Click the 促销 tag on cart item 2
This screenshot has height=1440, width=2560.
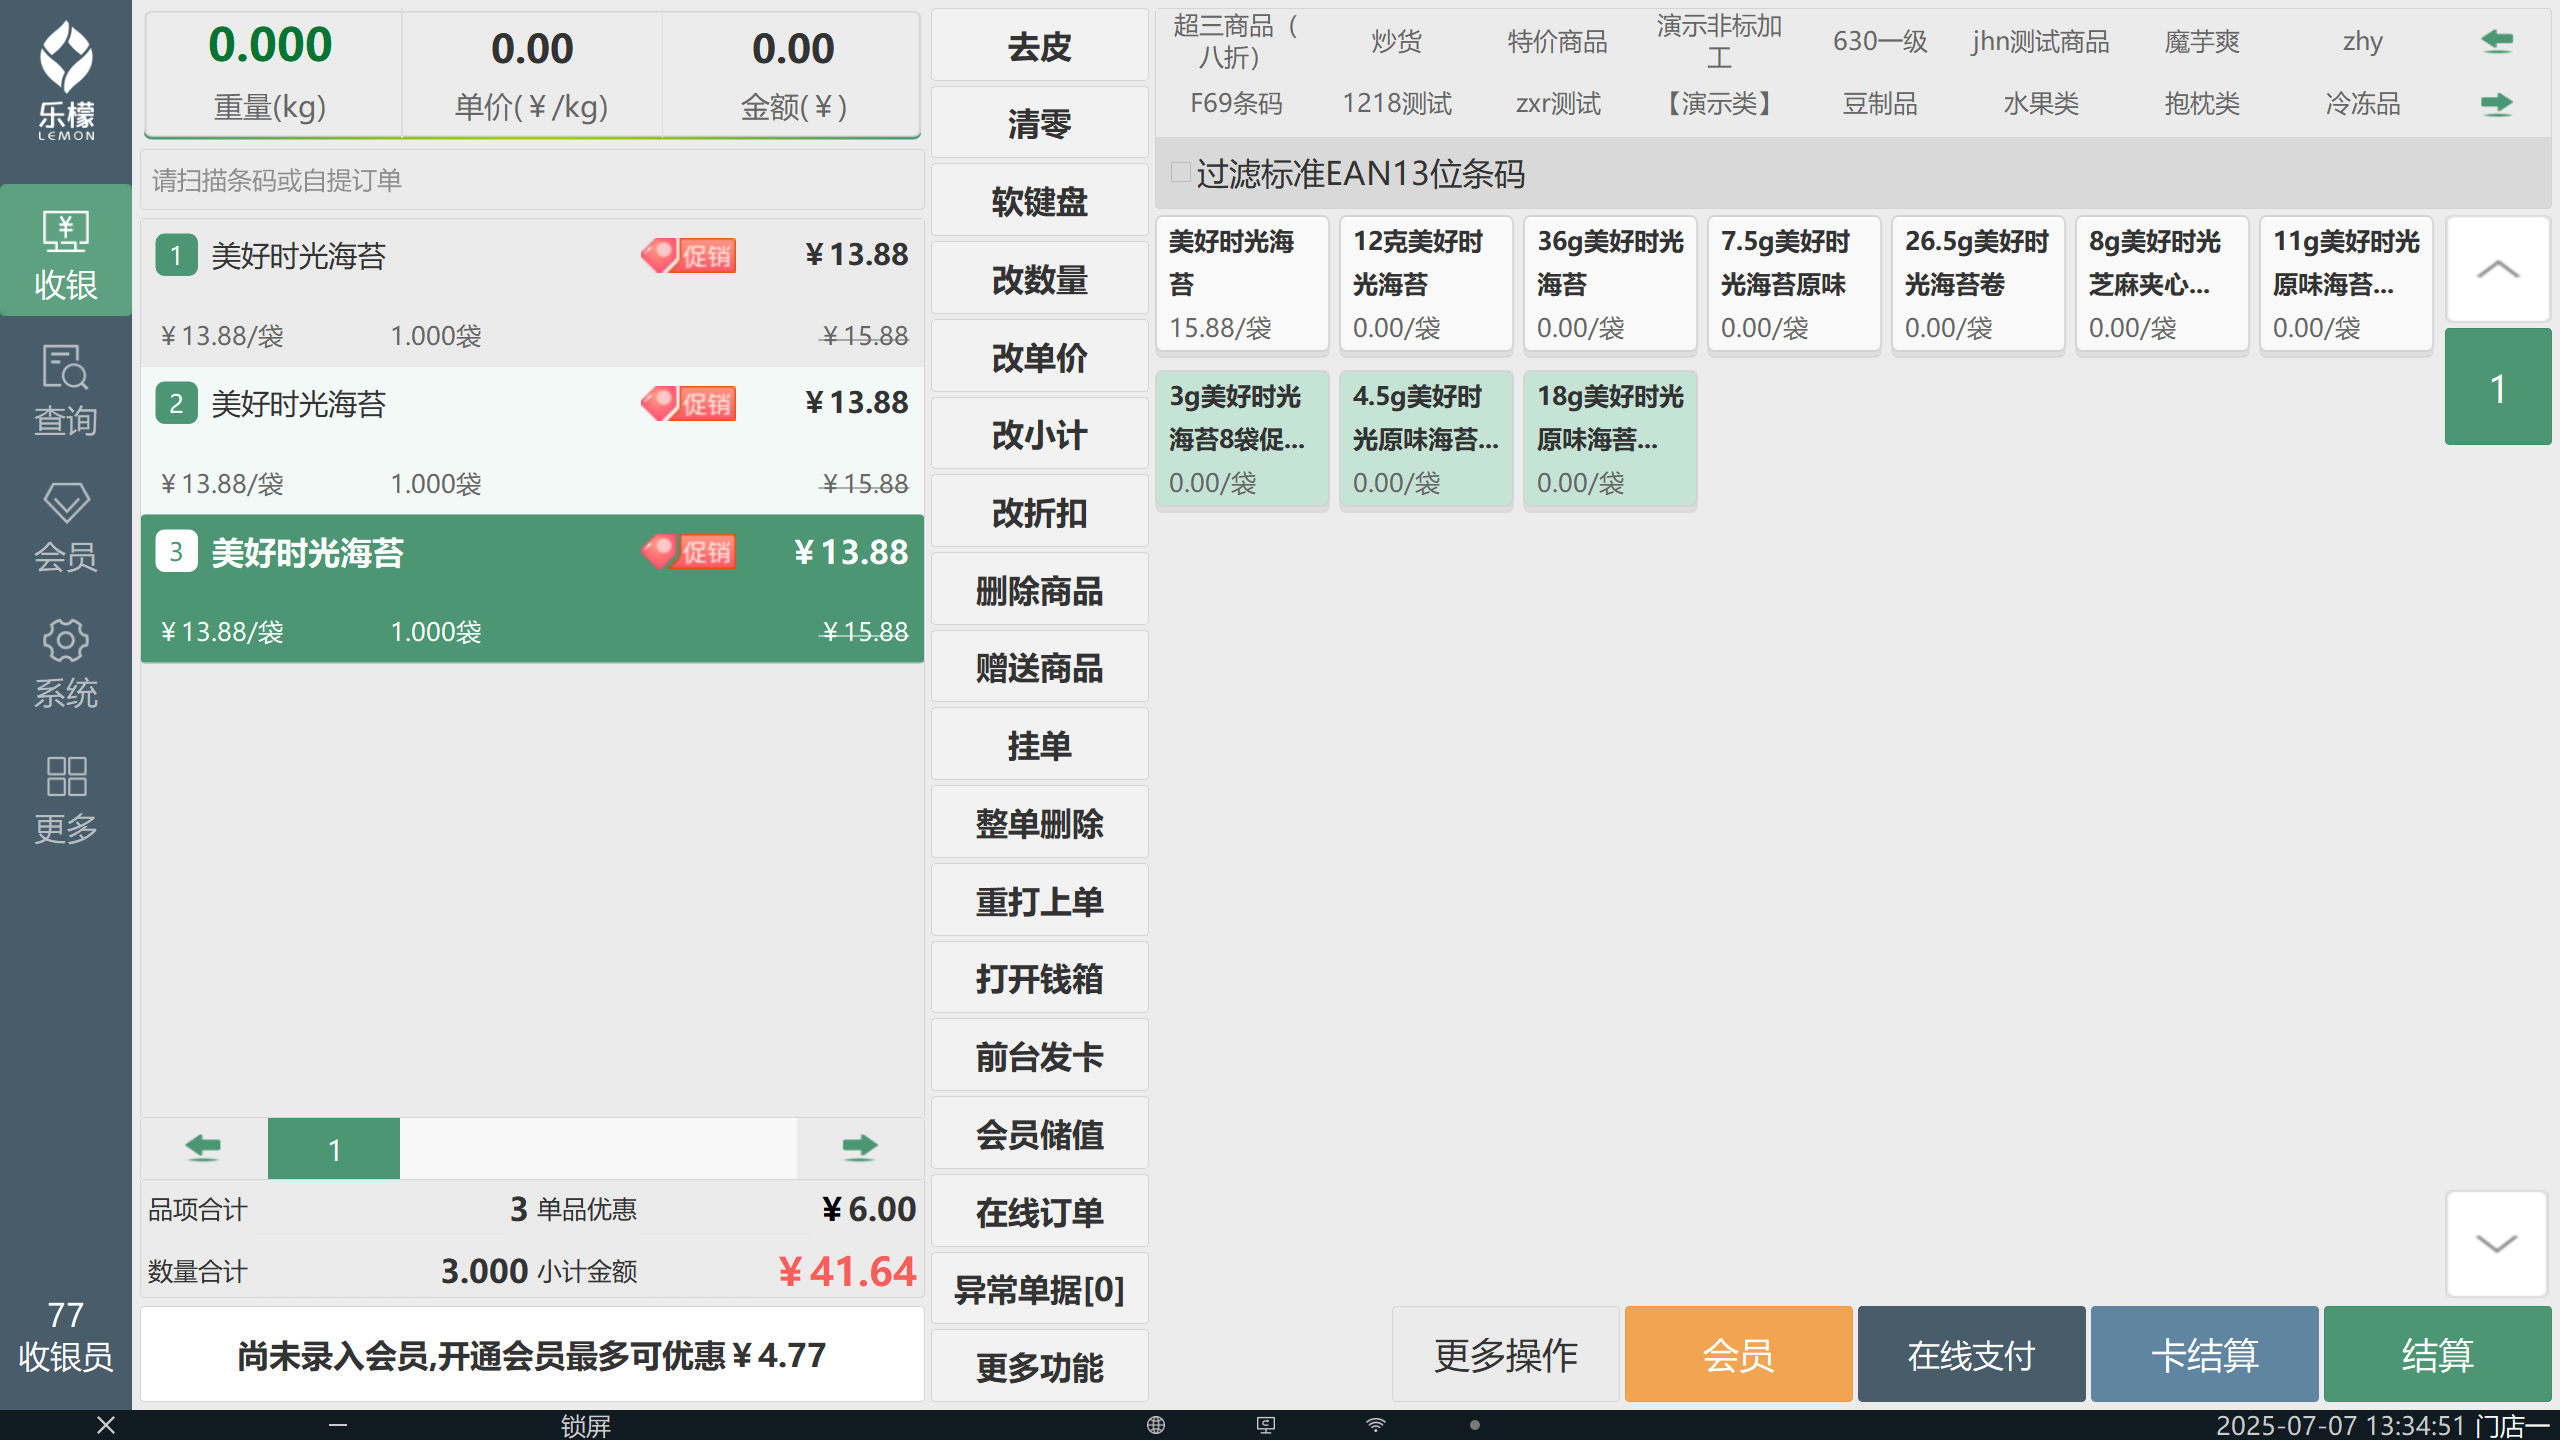point(689,404)
